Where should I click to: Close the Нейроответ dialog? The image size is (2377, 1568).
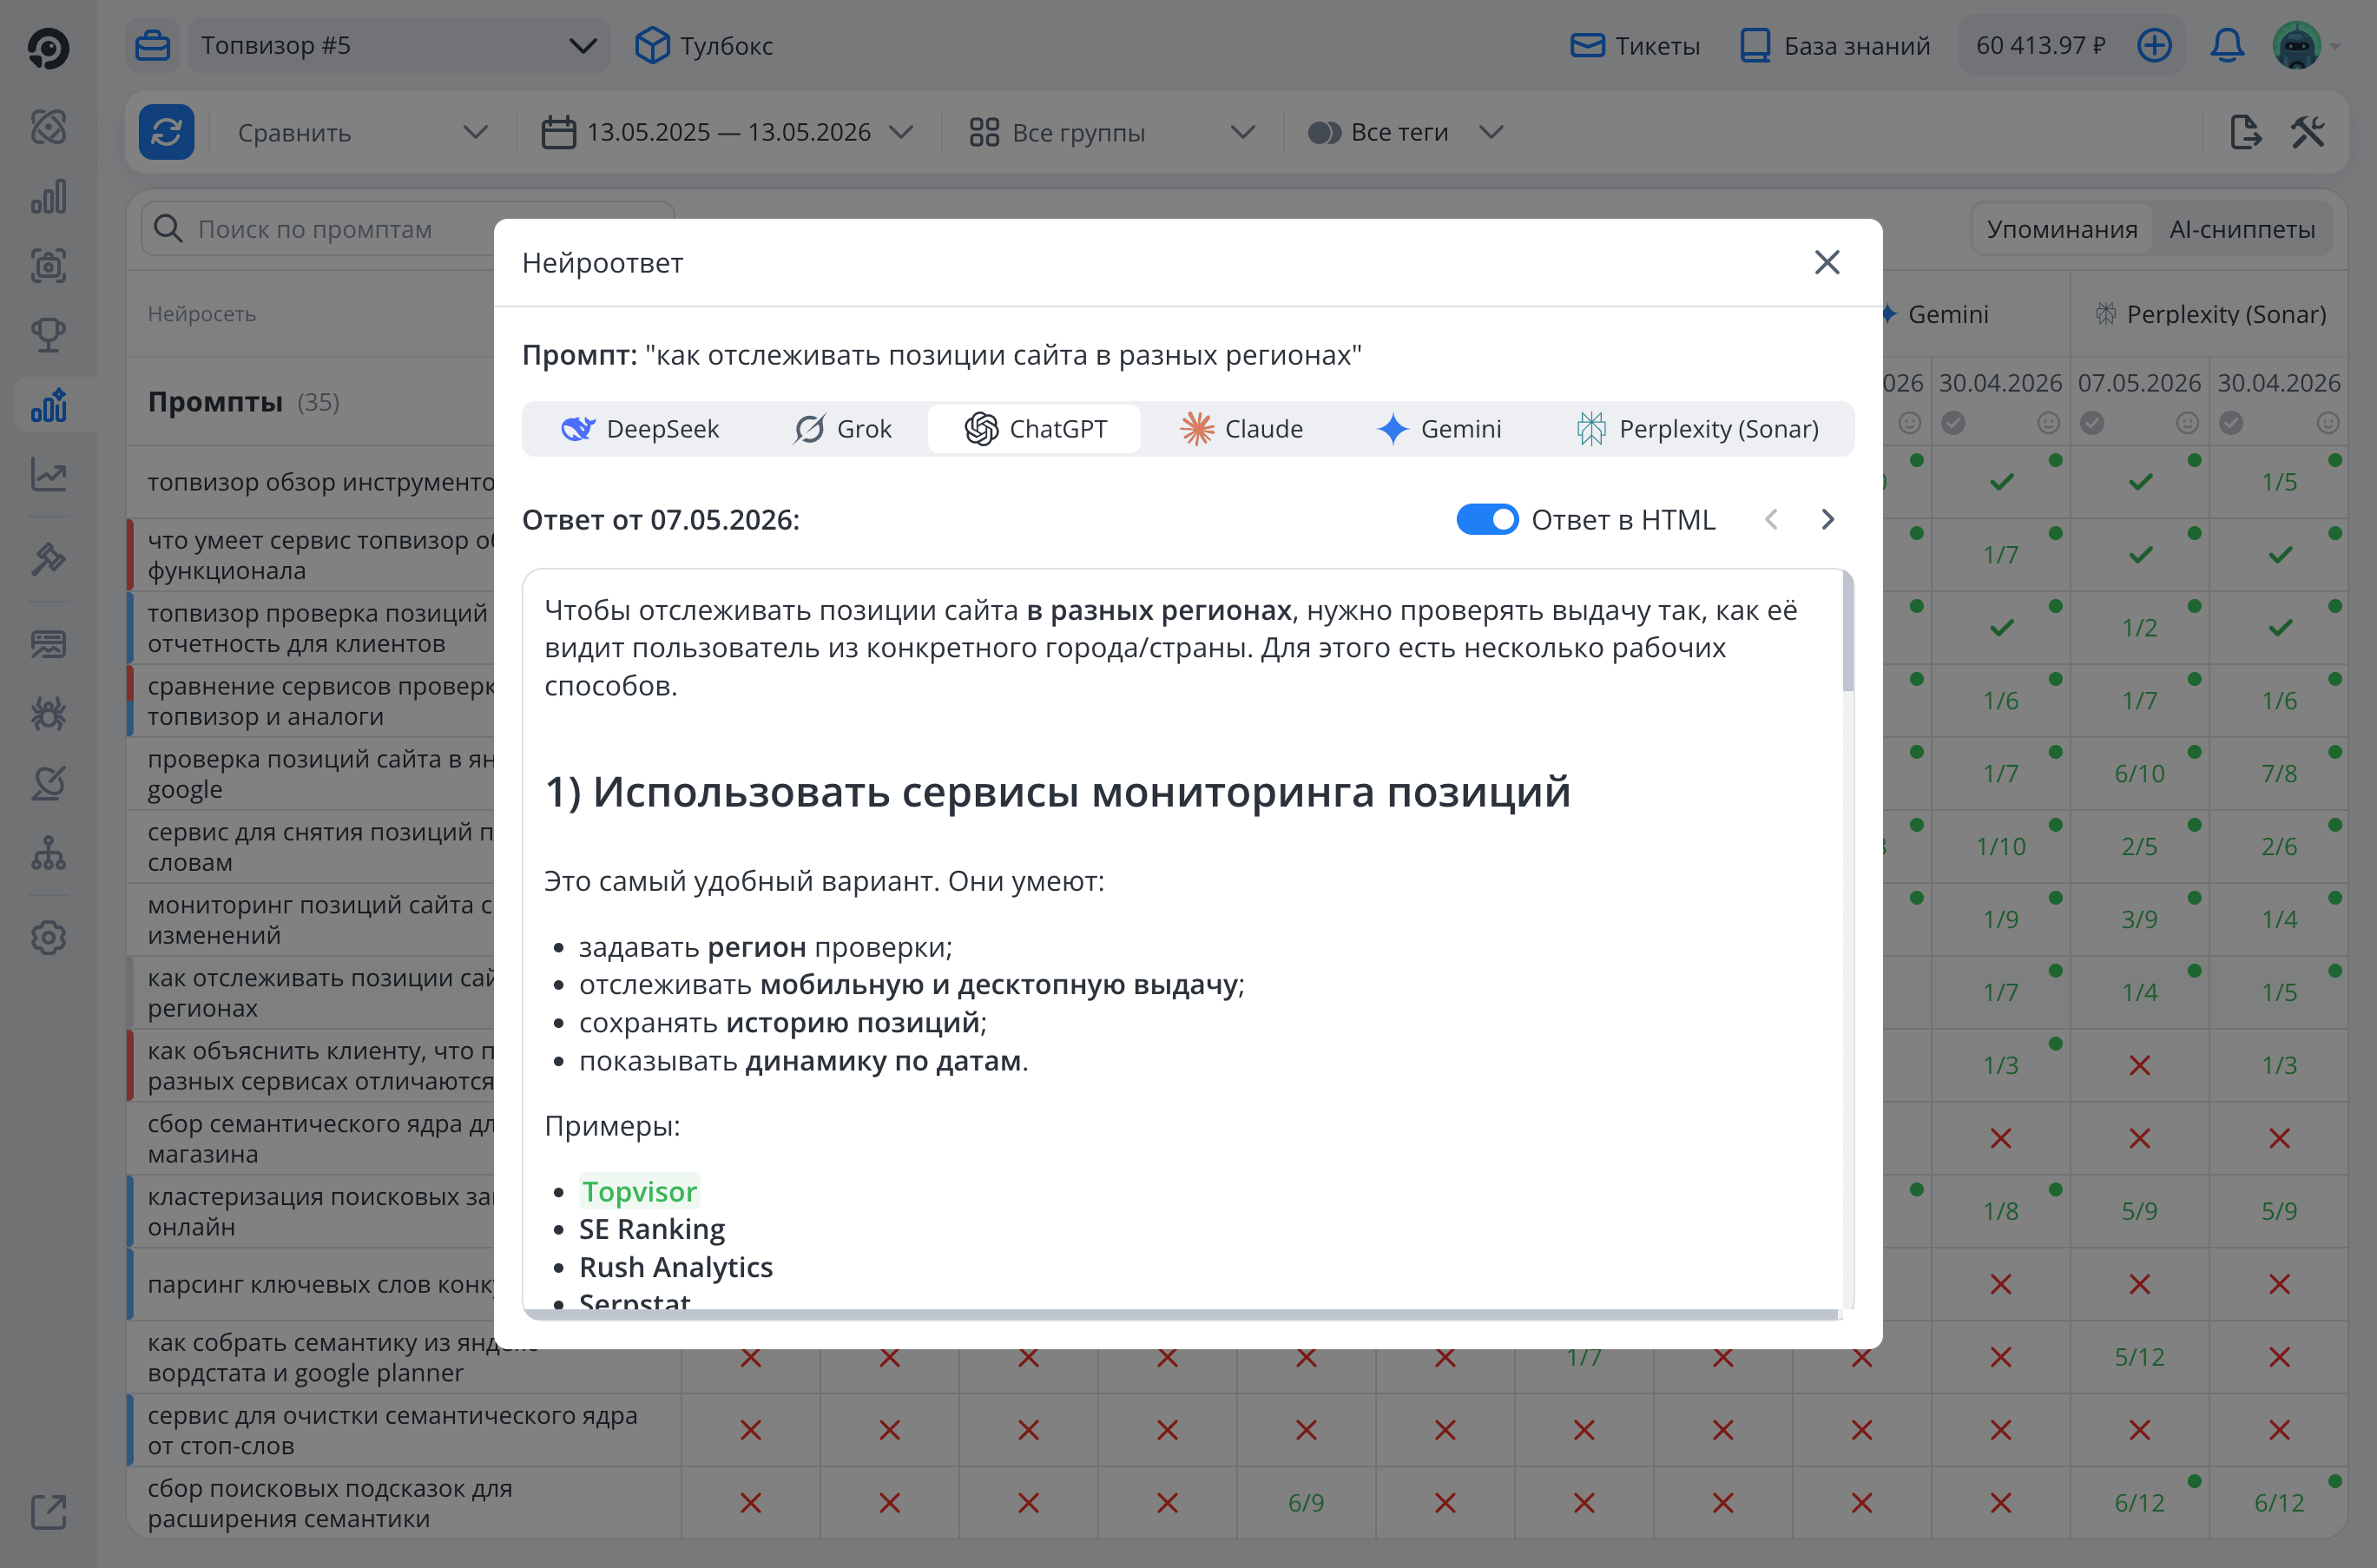pos(1827,262)
